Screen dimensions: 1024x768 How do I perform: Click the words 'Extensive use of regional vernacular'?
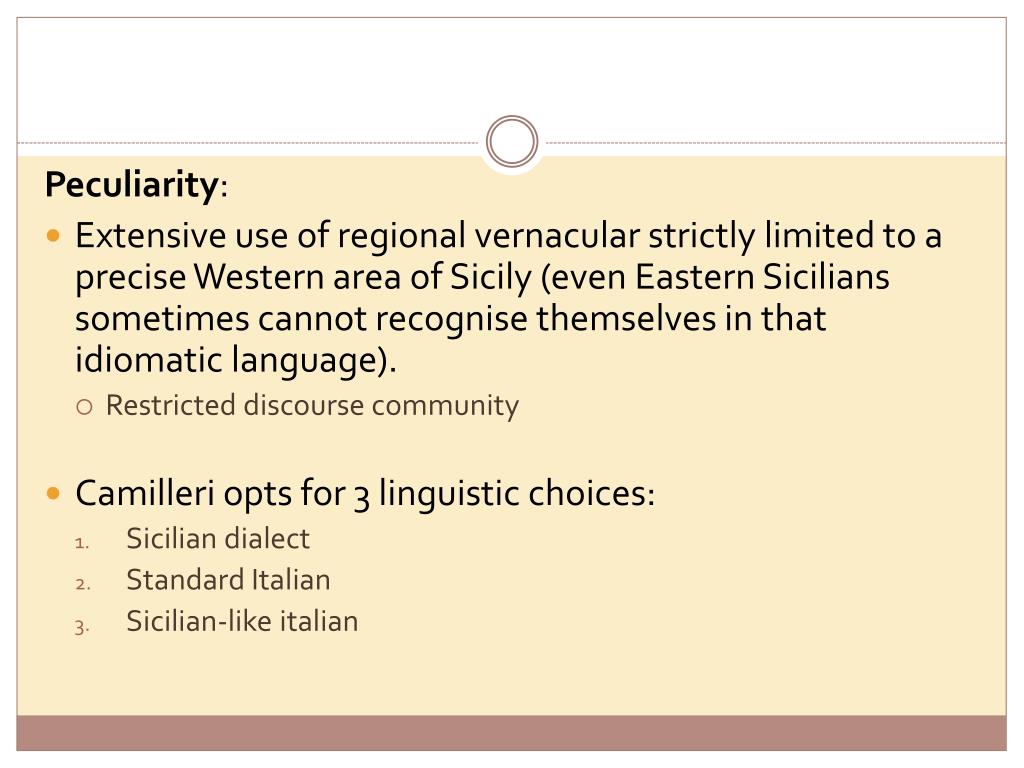click(357, 236)
